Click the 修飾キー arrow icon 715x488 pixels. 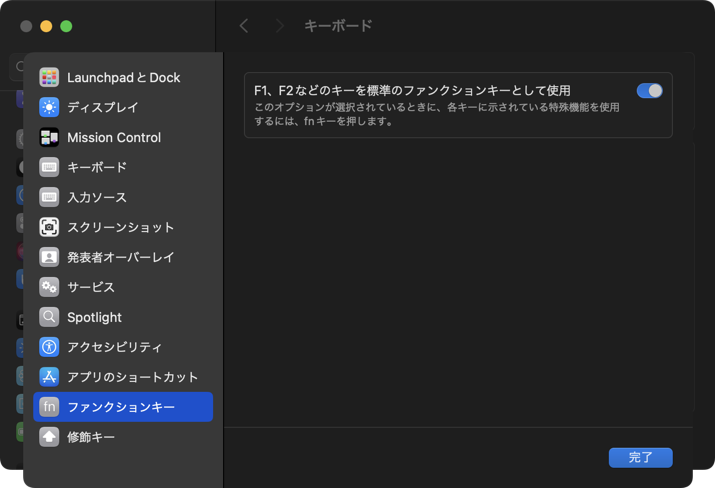[x=49, y=437]
